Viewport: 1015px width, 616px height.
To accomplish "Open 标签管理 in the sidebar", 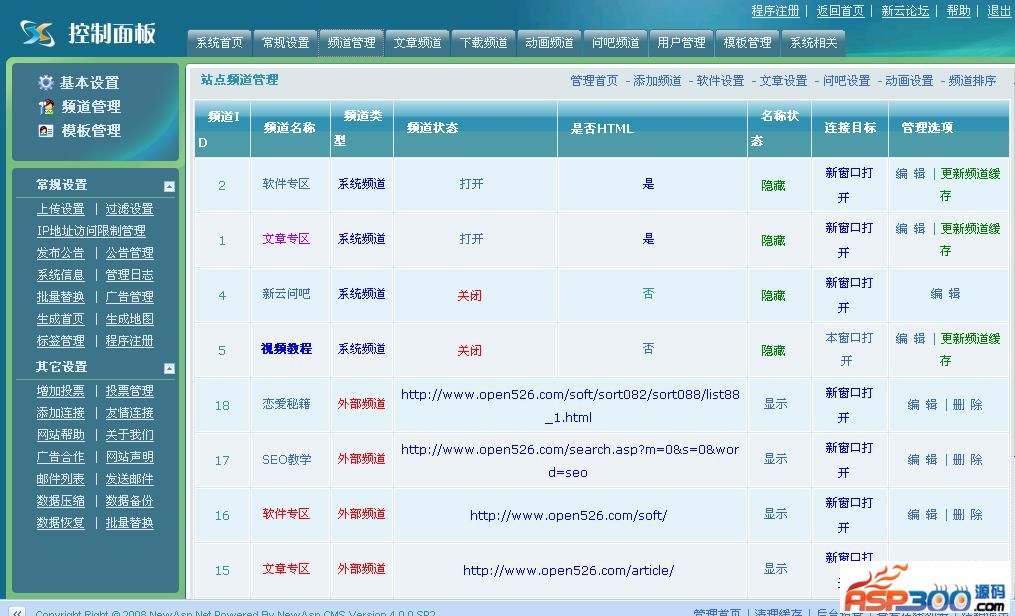I will pos(61,341).
